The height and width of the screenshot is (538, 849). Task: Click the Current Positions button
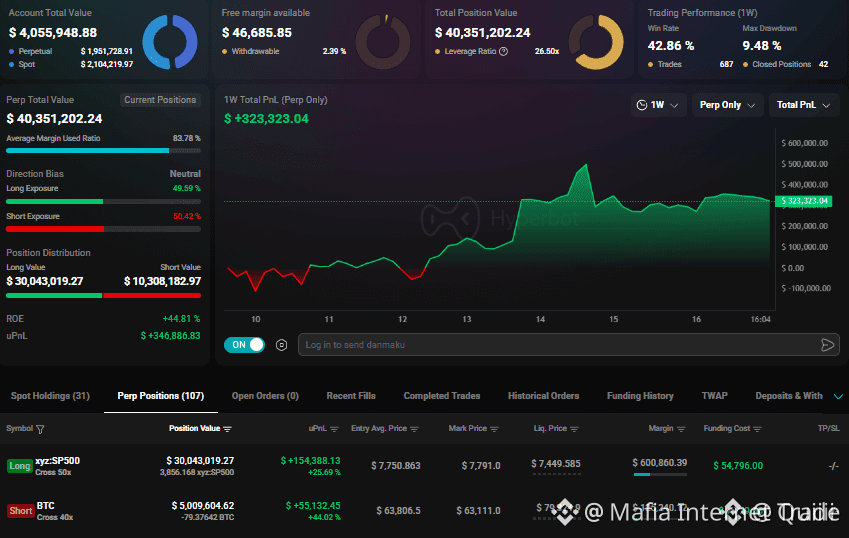click(x=160, y=100)
